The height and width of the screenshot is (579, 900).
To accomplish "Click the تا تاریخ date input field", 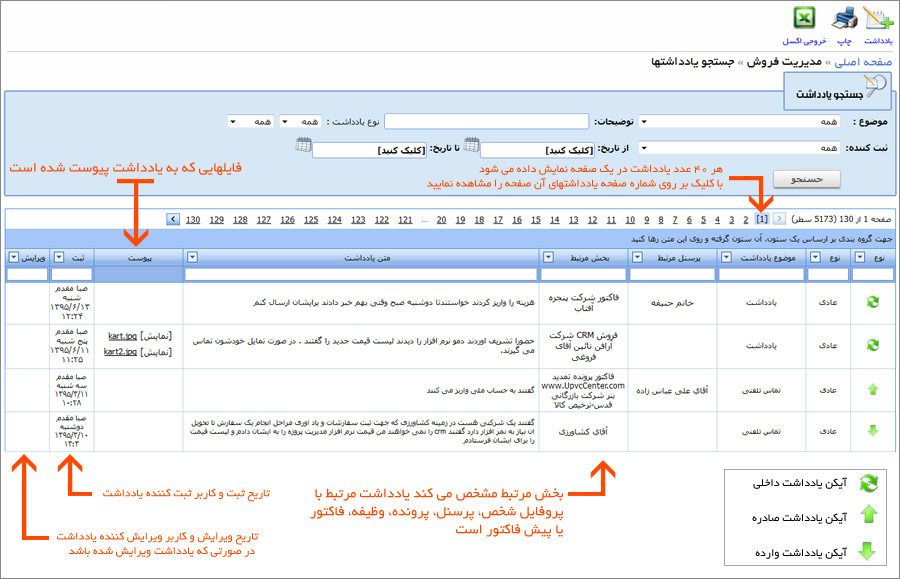I will (x=370, y=150).
